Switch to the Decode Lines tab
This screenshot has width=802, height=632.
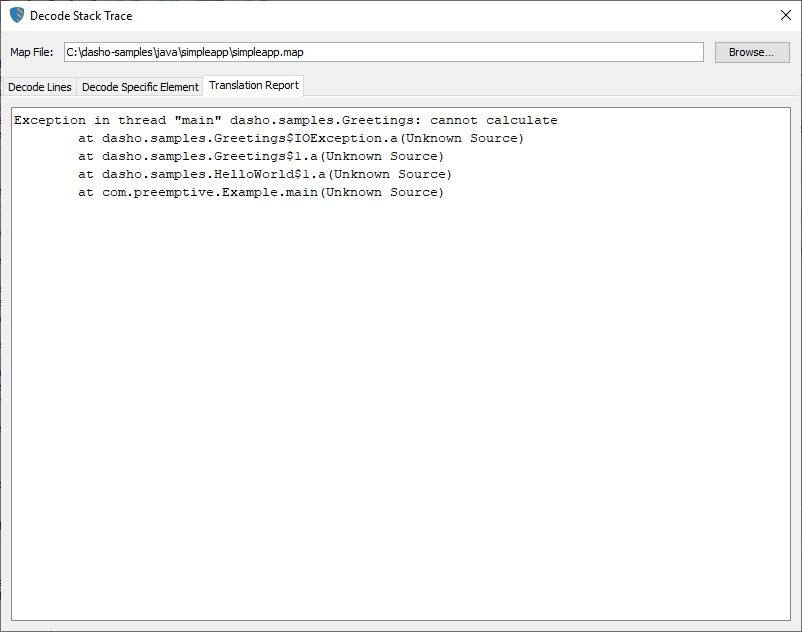39,87
